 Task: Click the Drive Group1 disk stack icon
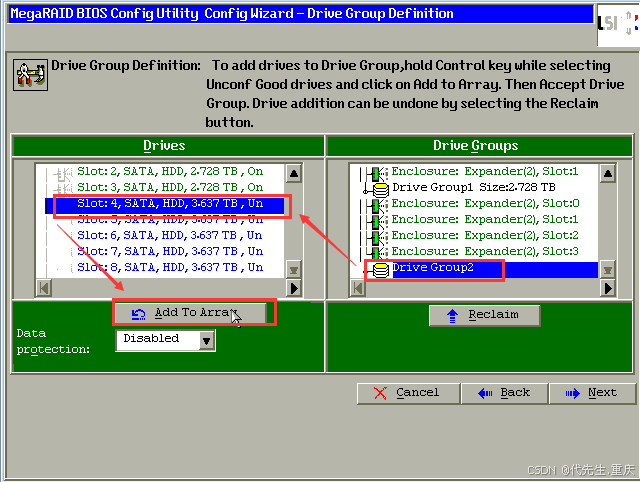[380, 190]
